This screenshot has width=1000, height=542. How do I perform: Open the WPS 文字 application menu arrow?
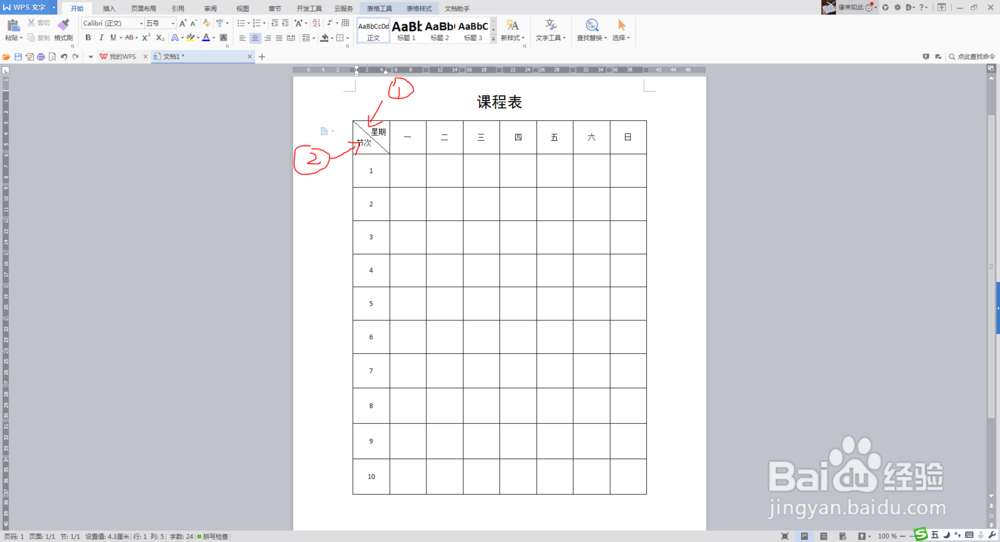pyautogui.click(x=54, y=8)
